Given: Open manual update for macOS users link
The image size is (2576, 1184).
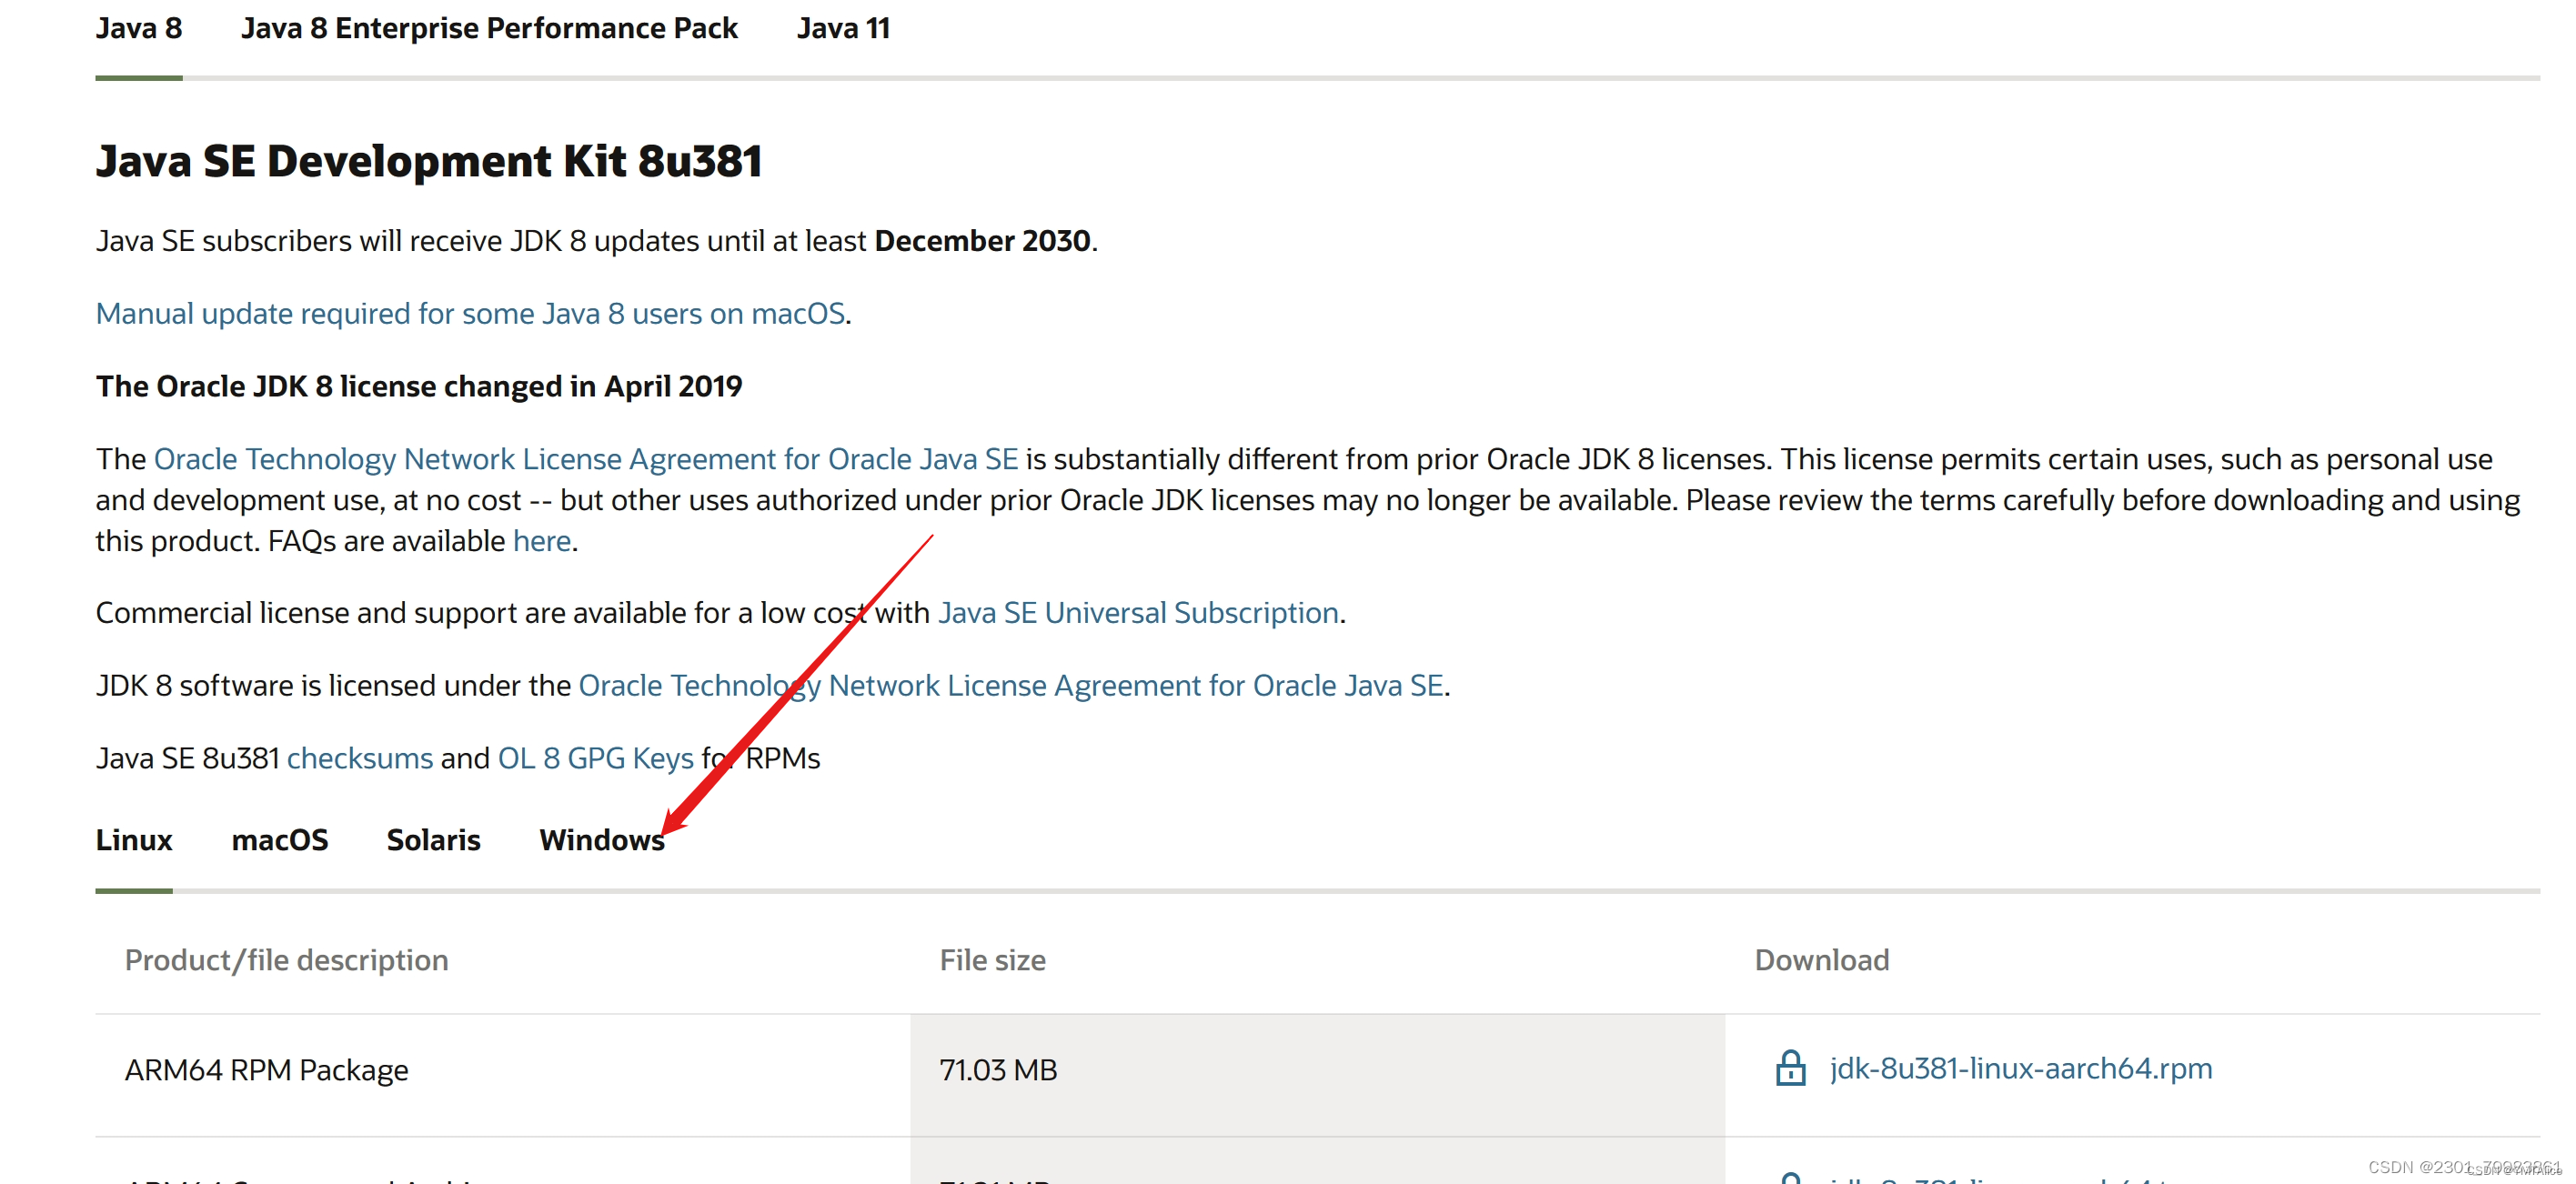Looking at the screenshot, I should click(470, 314).
